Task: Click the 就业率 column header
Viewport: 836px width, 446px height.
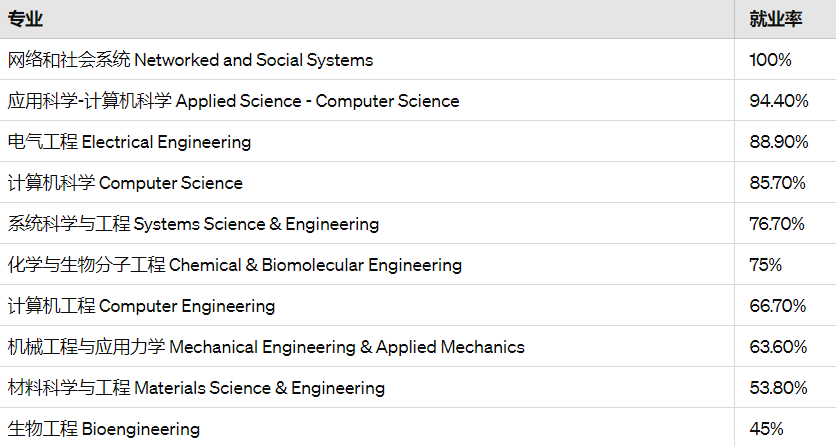Action: click(785, 19)
